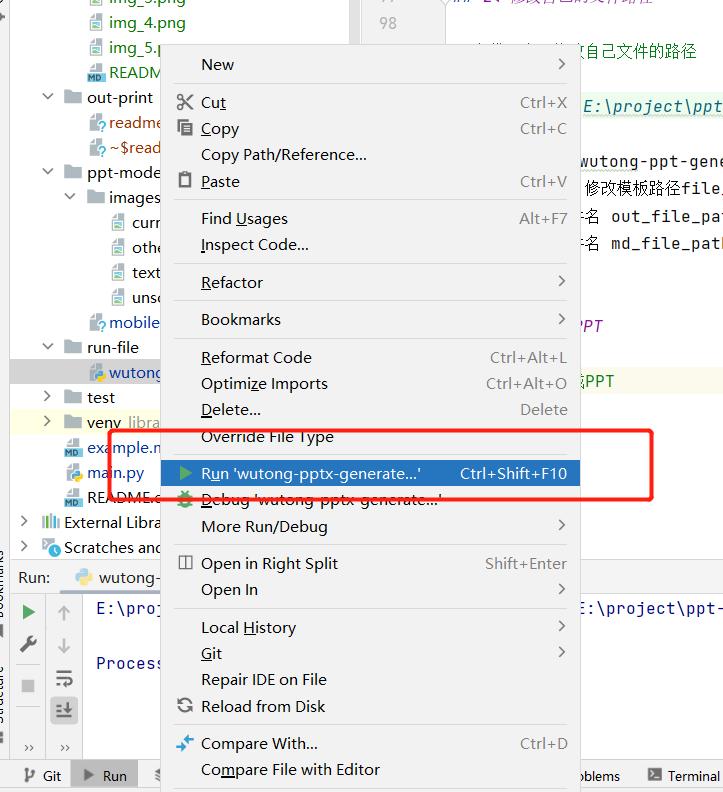Image resolution: width=723 pixels, height=792 pixels.
Task: Choose Inspect Code...
Action: click(x=370, y=244)
